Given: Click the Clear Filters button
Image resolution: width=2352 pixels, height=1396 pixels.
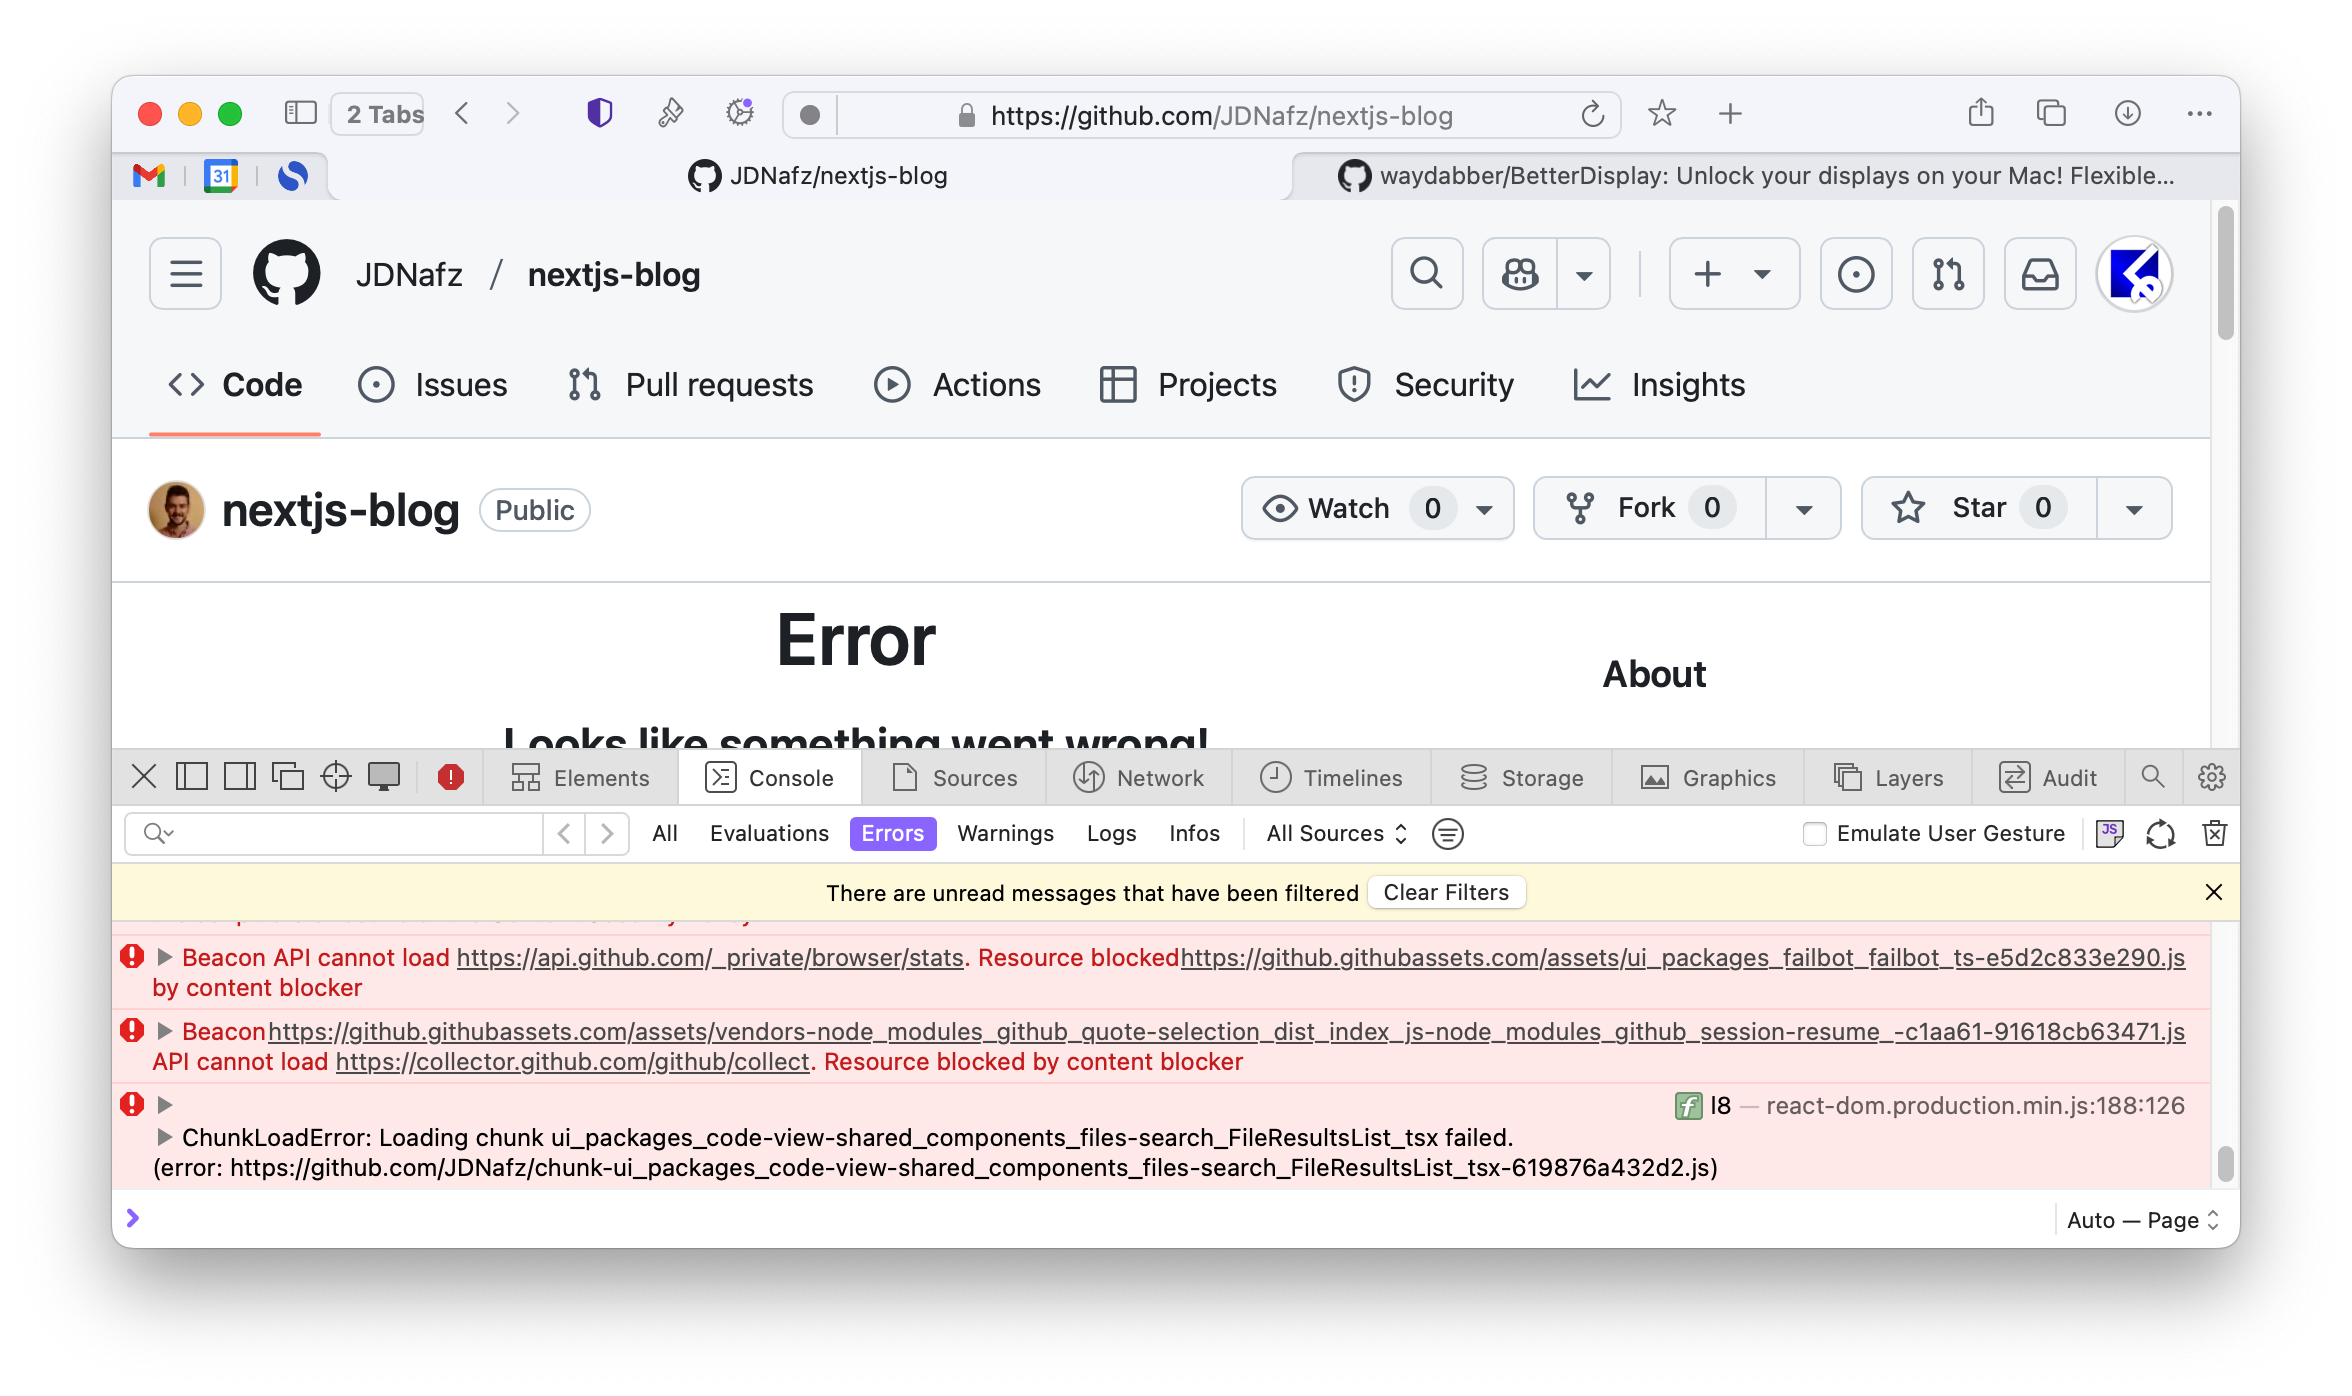Looking at the screenshot, I should coord(1445,892).
